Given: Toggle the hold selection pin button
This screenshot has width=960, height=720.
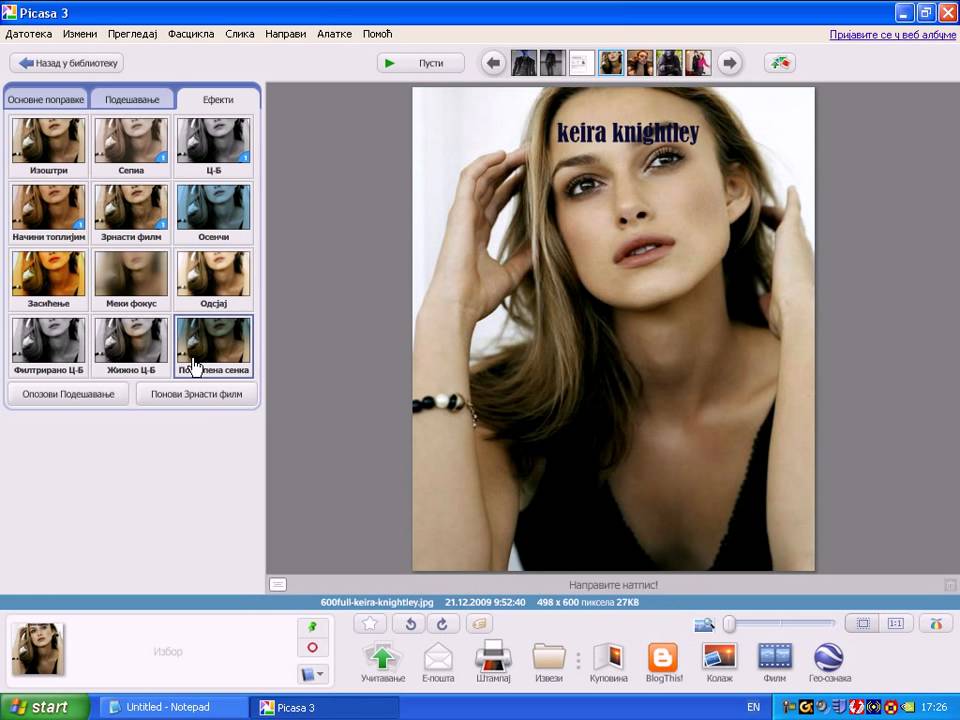Looking at the screenshot, I should coord(312,626).
